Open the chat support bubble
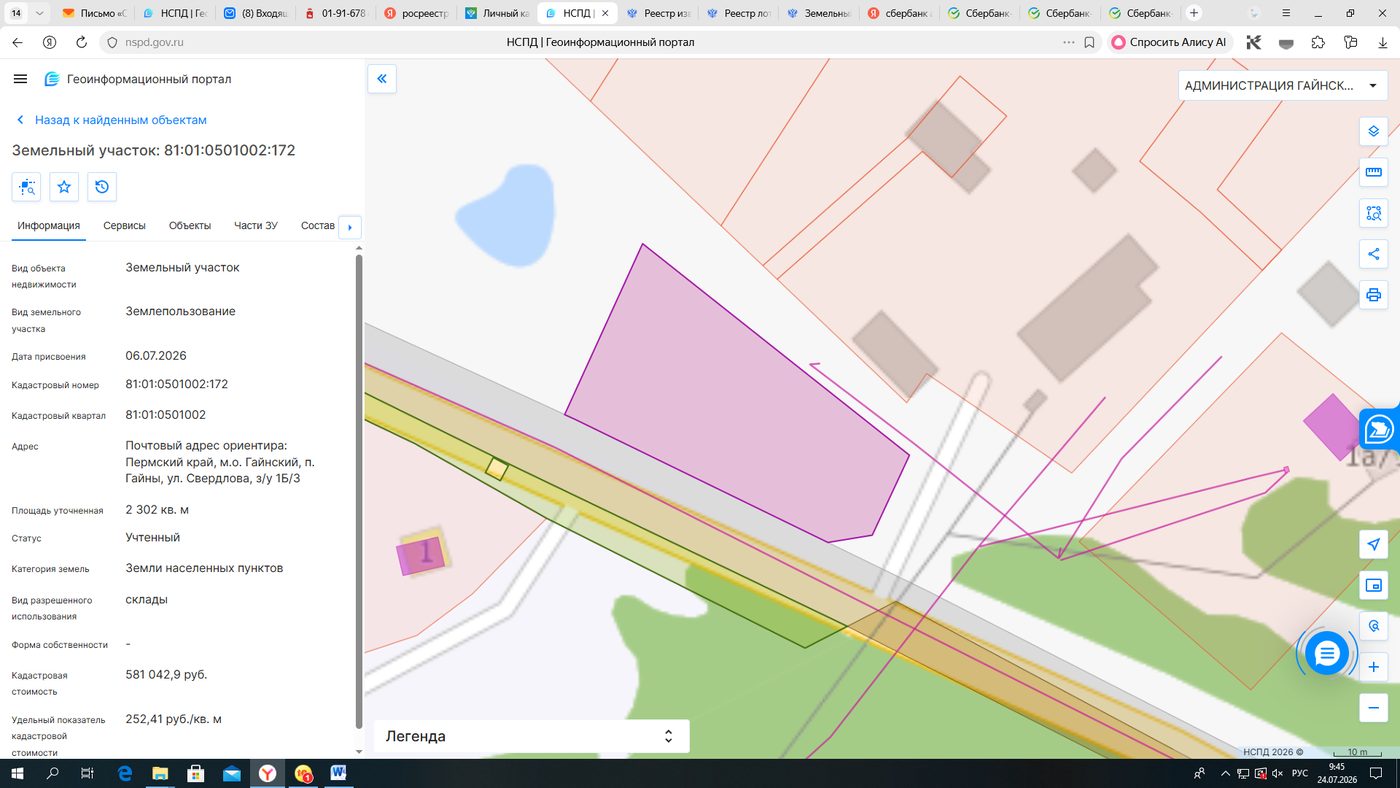Screen dimensions: 1400x788 point(1327,654)
